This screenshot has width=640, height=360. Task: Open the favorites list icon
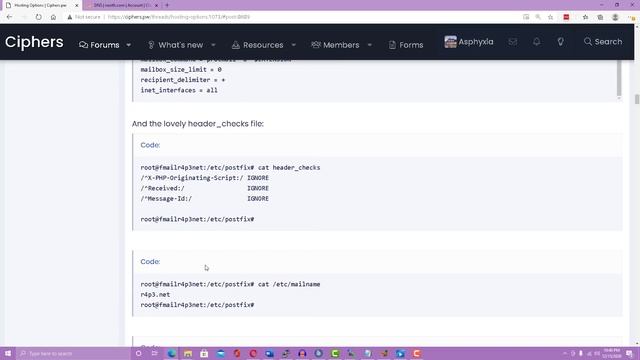pyautogui.click(x=585, y=17)
